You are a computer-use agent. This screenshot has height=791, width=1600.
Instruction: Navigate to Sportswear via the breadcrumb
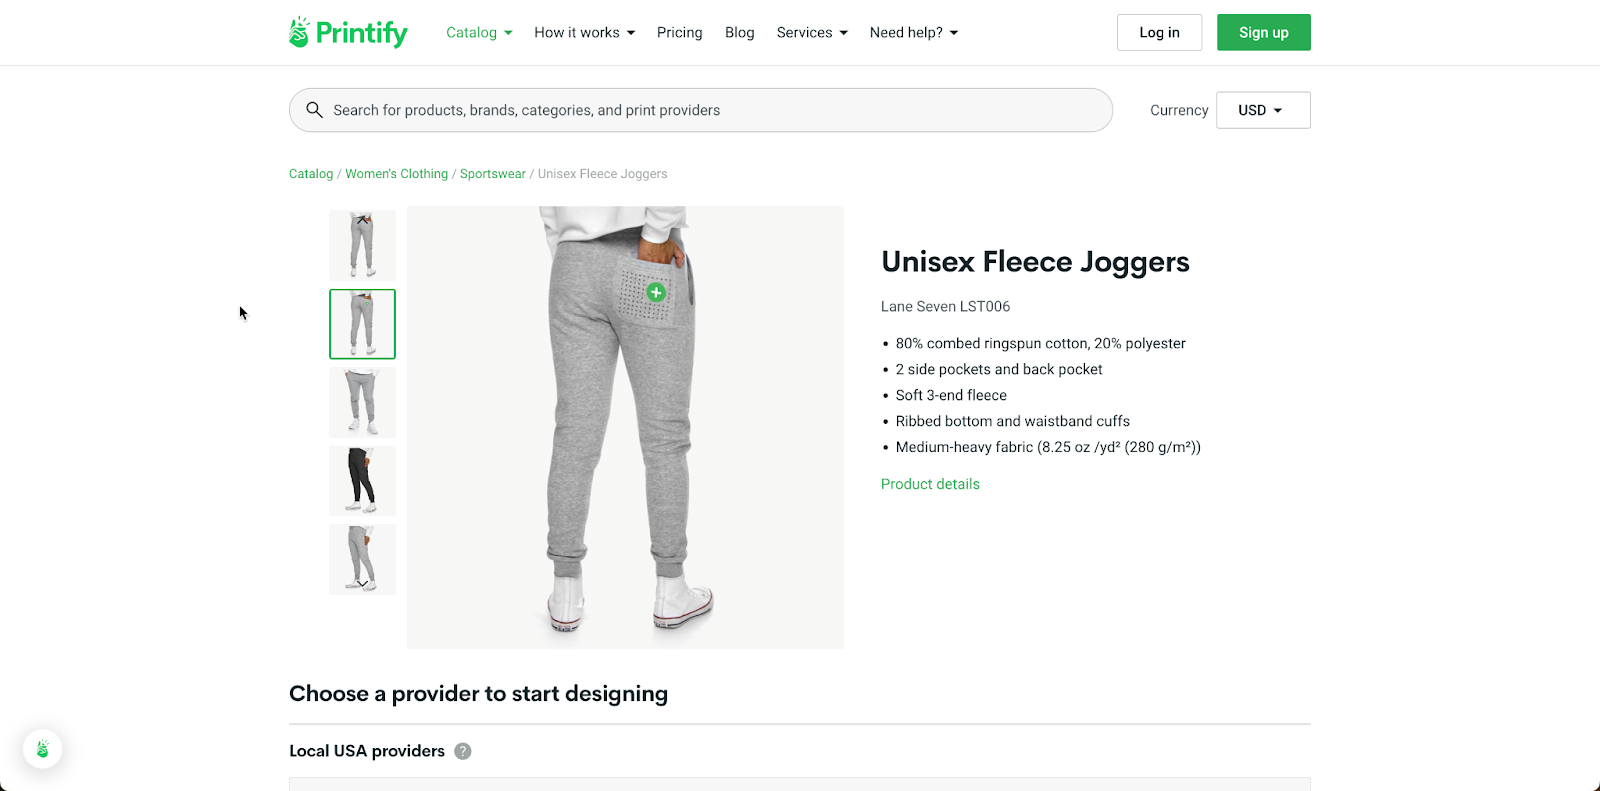492,173
